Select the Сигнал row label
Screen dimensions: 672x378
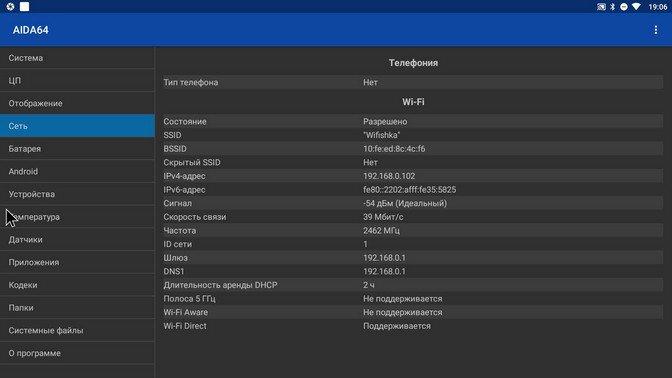(x=177, y=203)
